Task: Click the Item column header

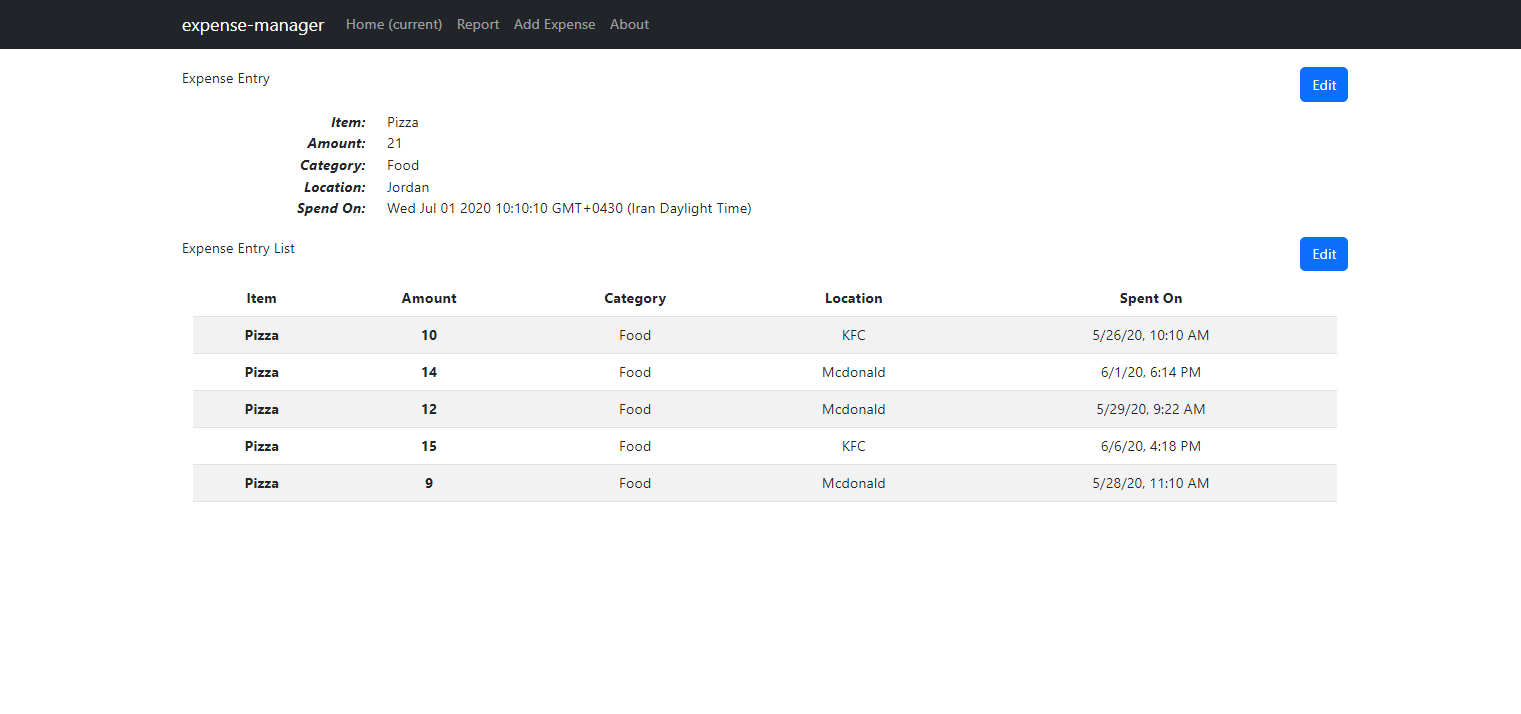Action: [x=261, y=298]
